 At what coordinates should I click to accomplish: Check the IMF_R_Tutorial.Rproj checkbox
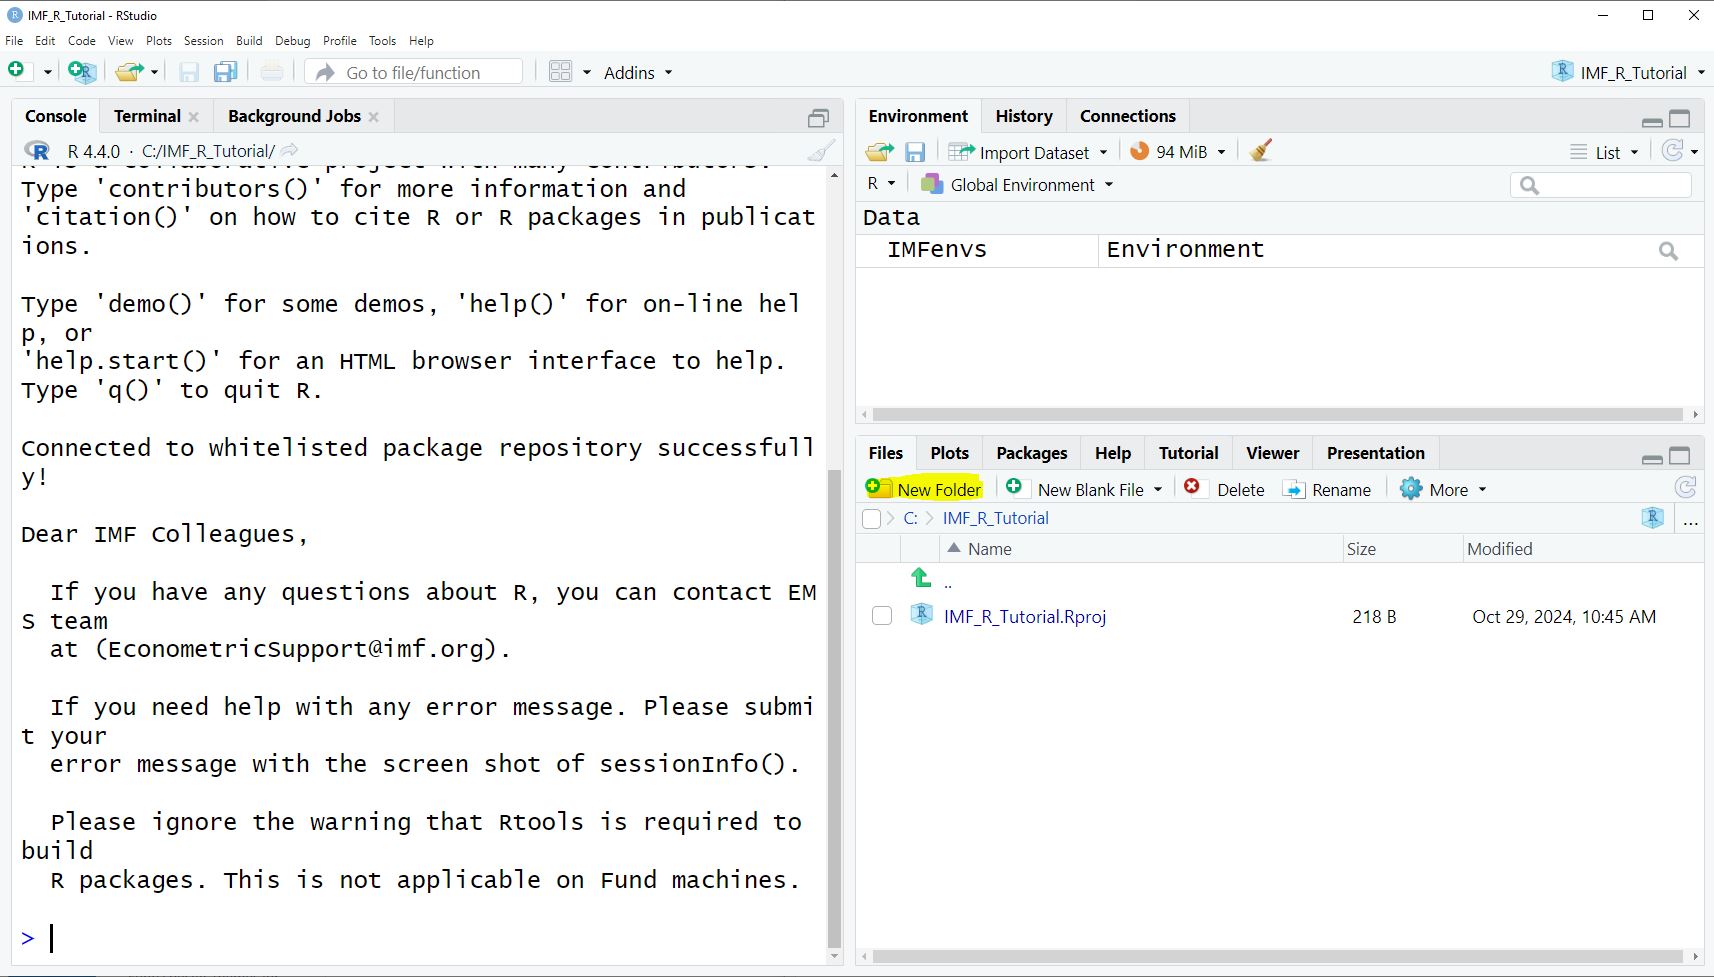point(882,616)
